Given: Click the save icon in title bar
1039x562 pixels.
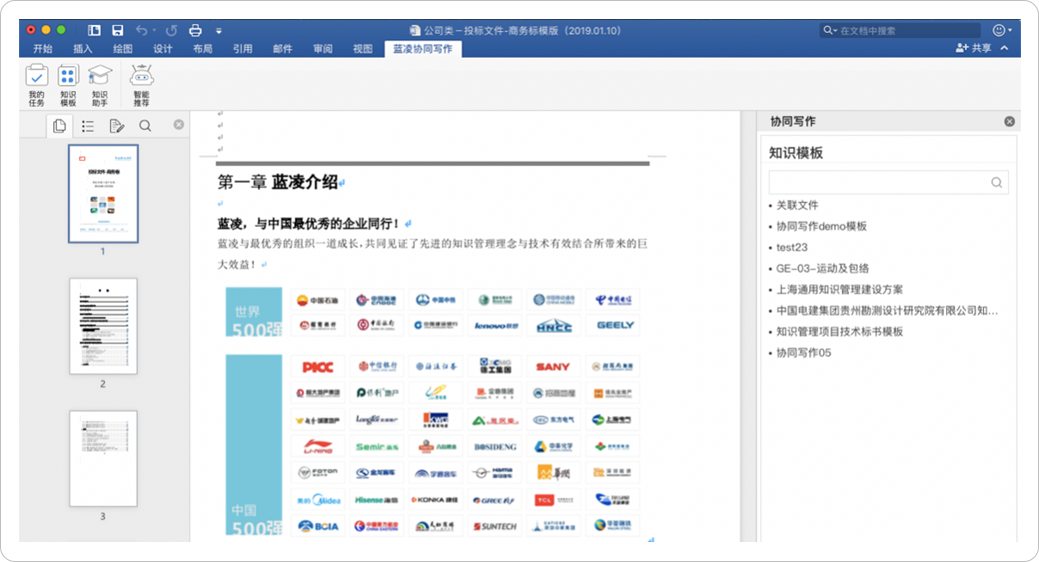Looking at the screenshot, I should click(118, 31).
